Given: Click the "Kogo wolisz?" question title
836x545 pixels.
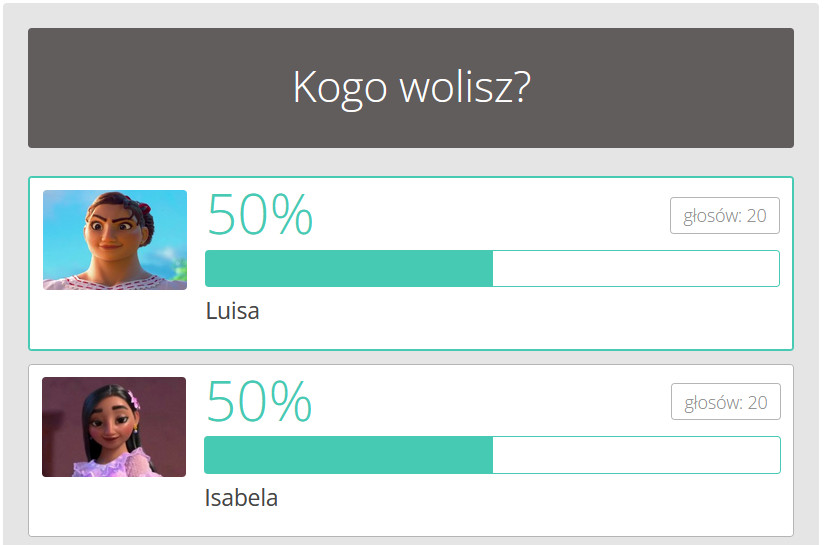Looking at the screenshot, I should 411,88.
